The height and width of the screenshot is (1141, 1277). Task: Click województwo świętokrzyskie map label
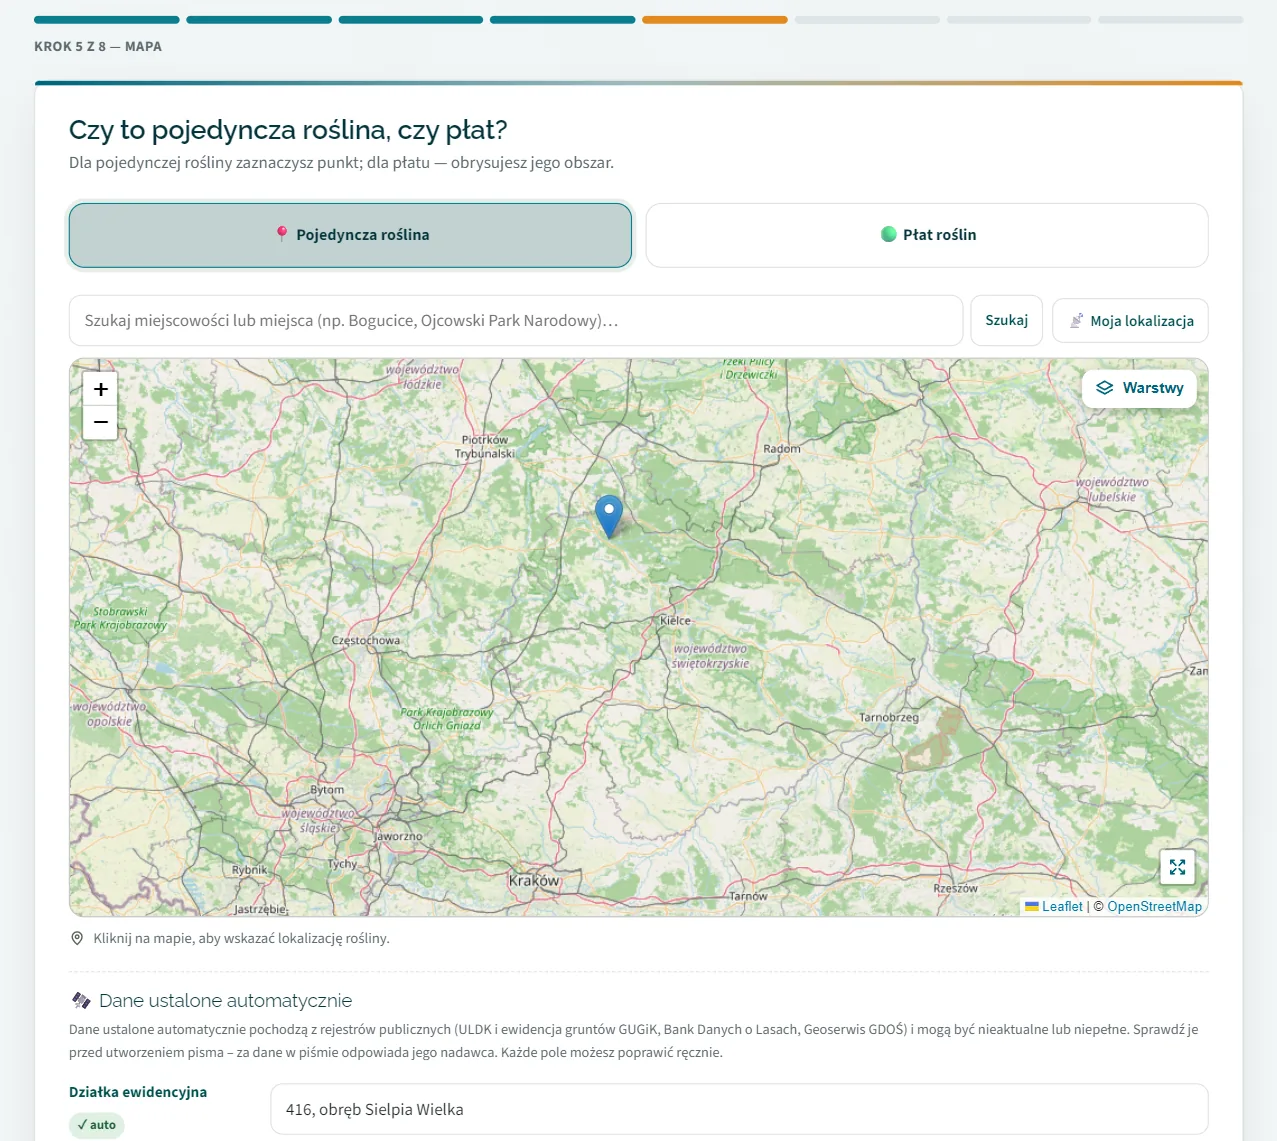pos(710,656)
